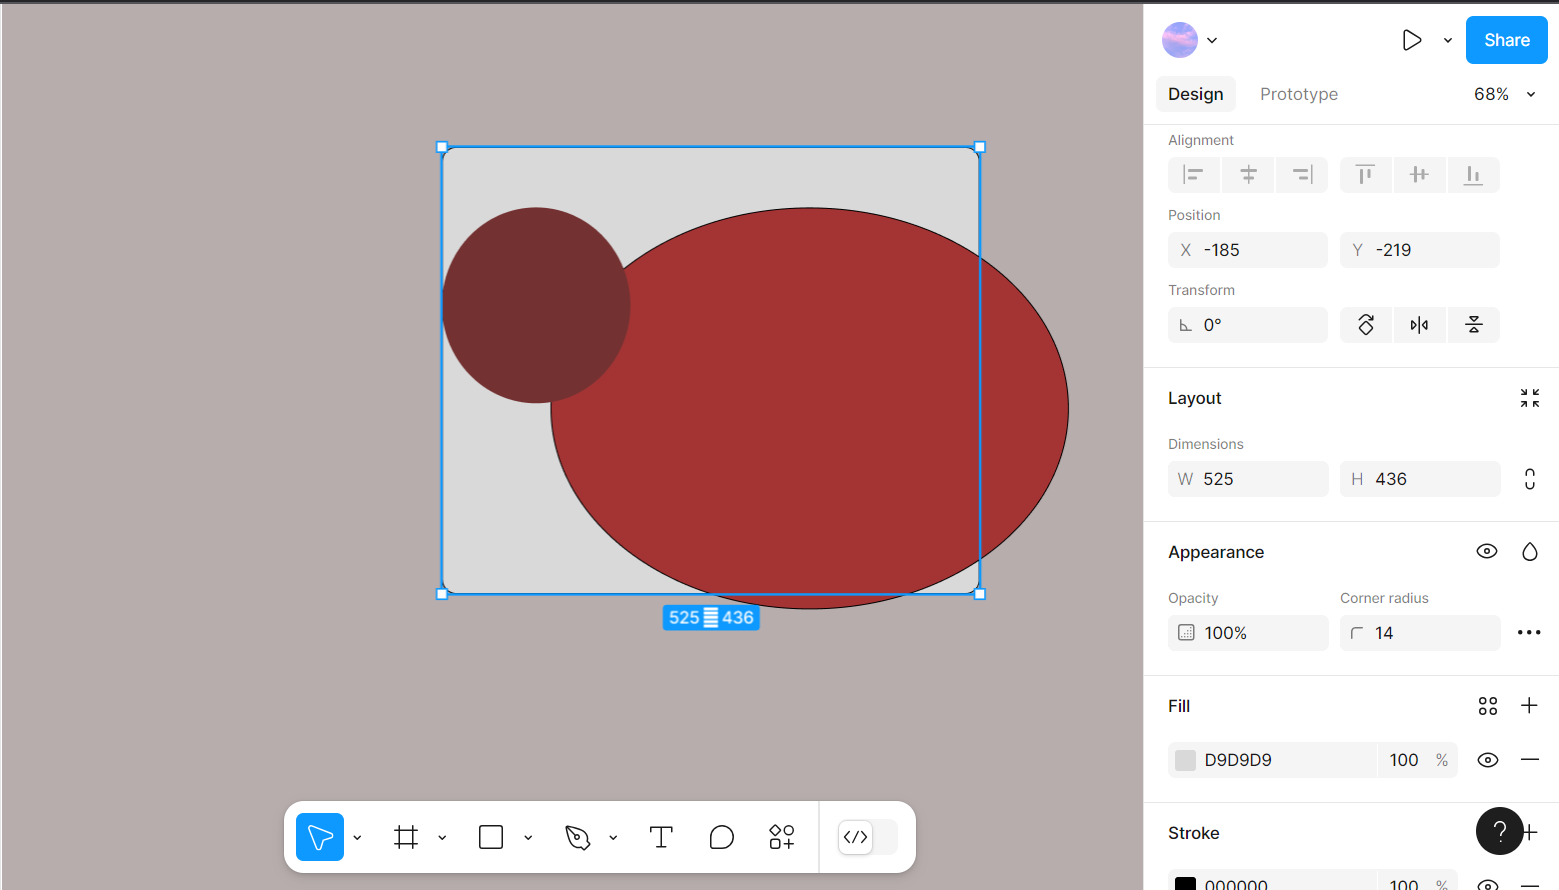Select the Pen tool
The image size is (1559, 890).
tap(577, 837)
